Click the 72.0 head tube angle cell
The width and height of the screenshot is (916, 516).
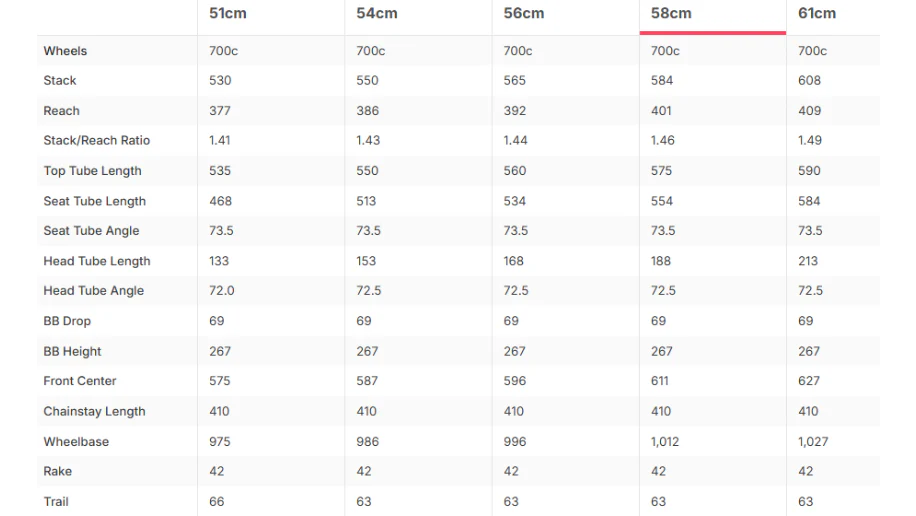(221, 291)
